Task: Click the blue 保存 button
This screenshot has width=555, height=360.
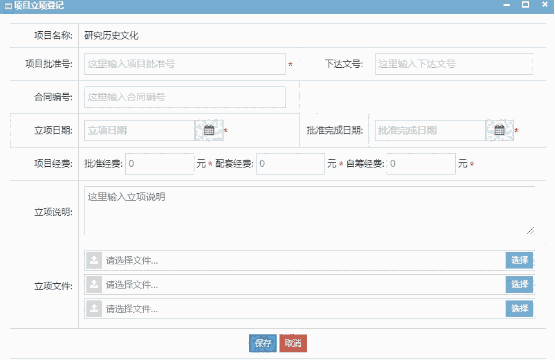Action: tap(263, 343)
